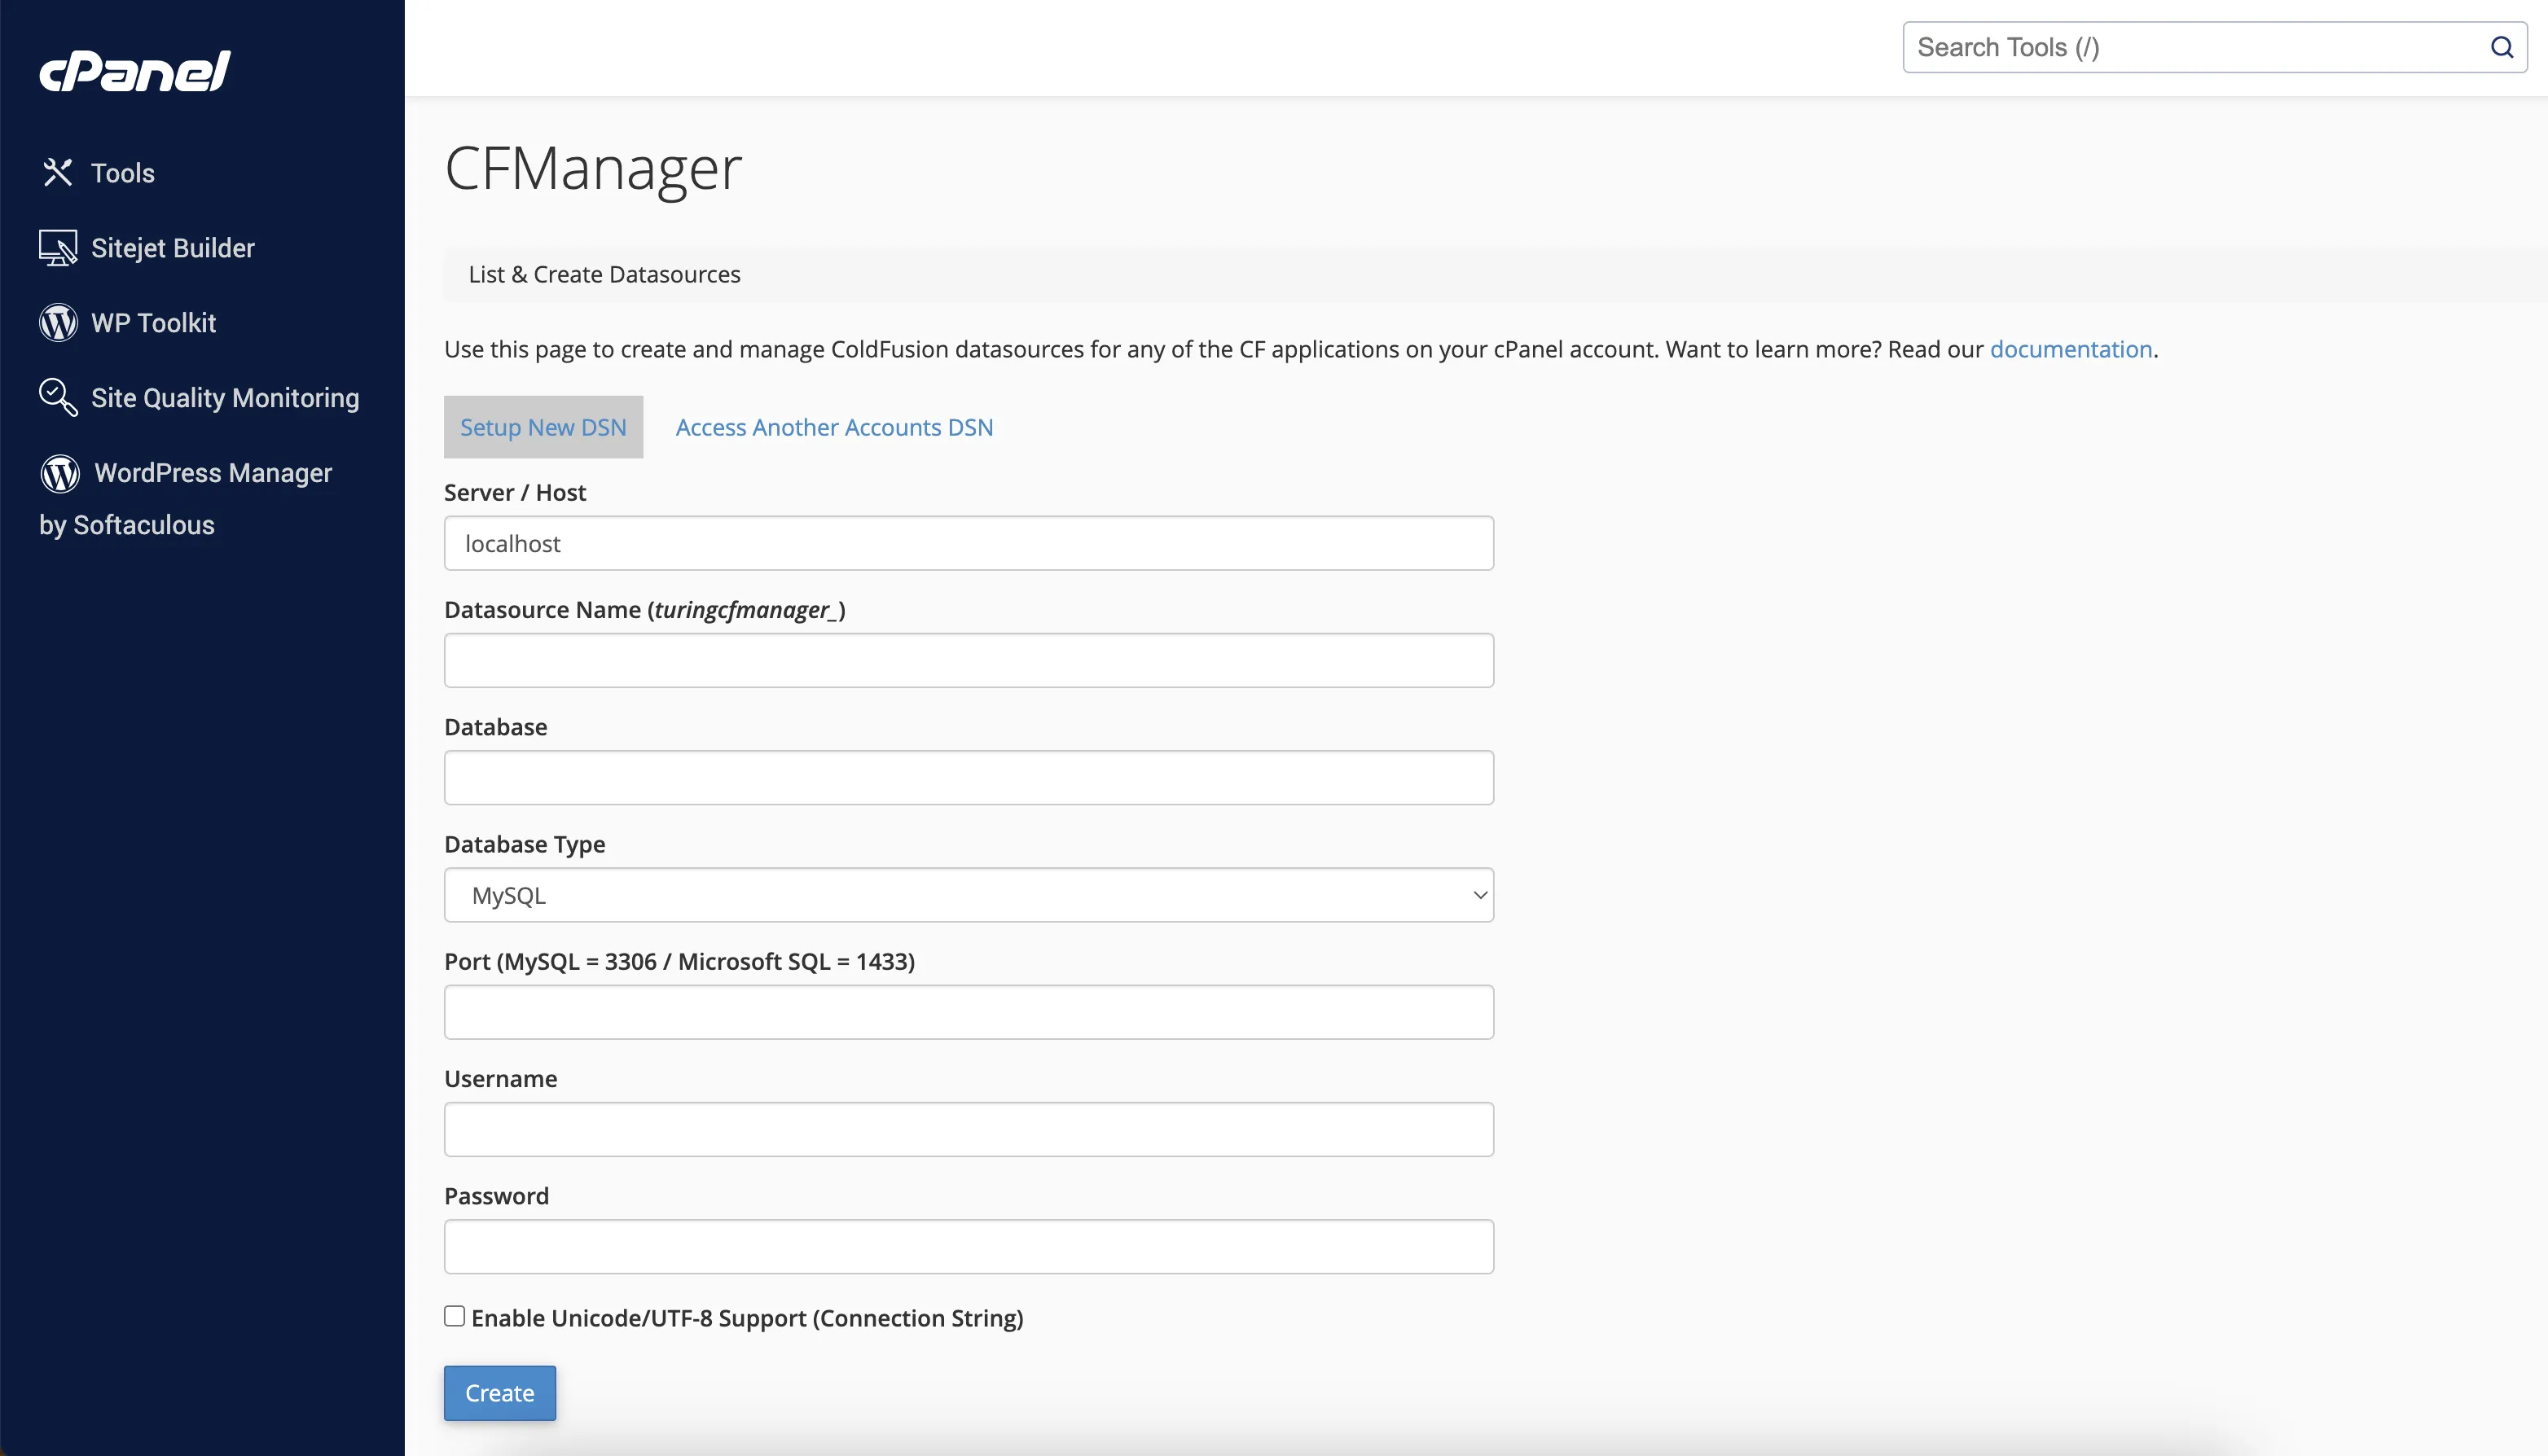Open the documentation link
This screenshot has width=2548, height=1456.
2071,349
